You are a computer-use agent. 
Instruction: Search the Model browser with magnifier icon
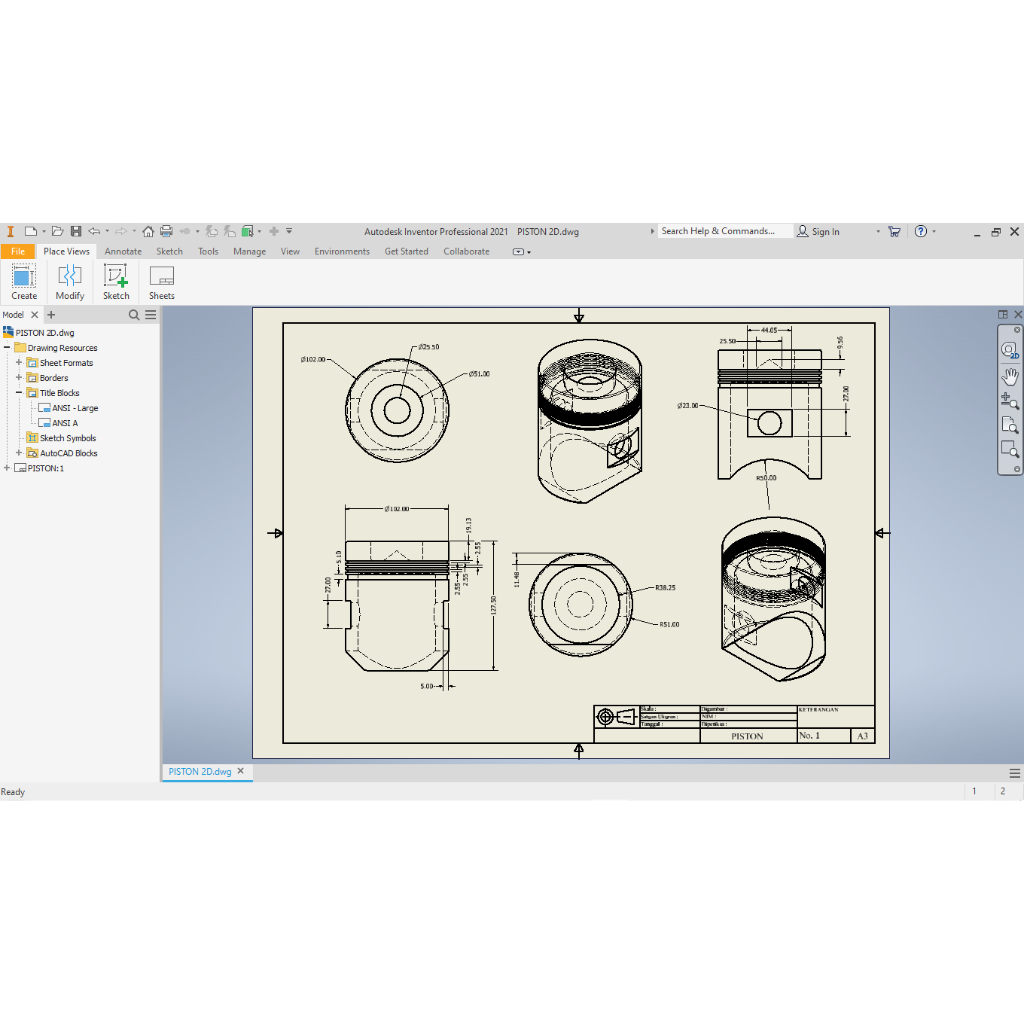134,315
